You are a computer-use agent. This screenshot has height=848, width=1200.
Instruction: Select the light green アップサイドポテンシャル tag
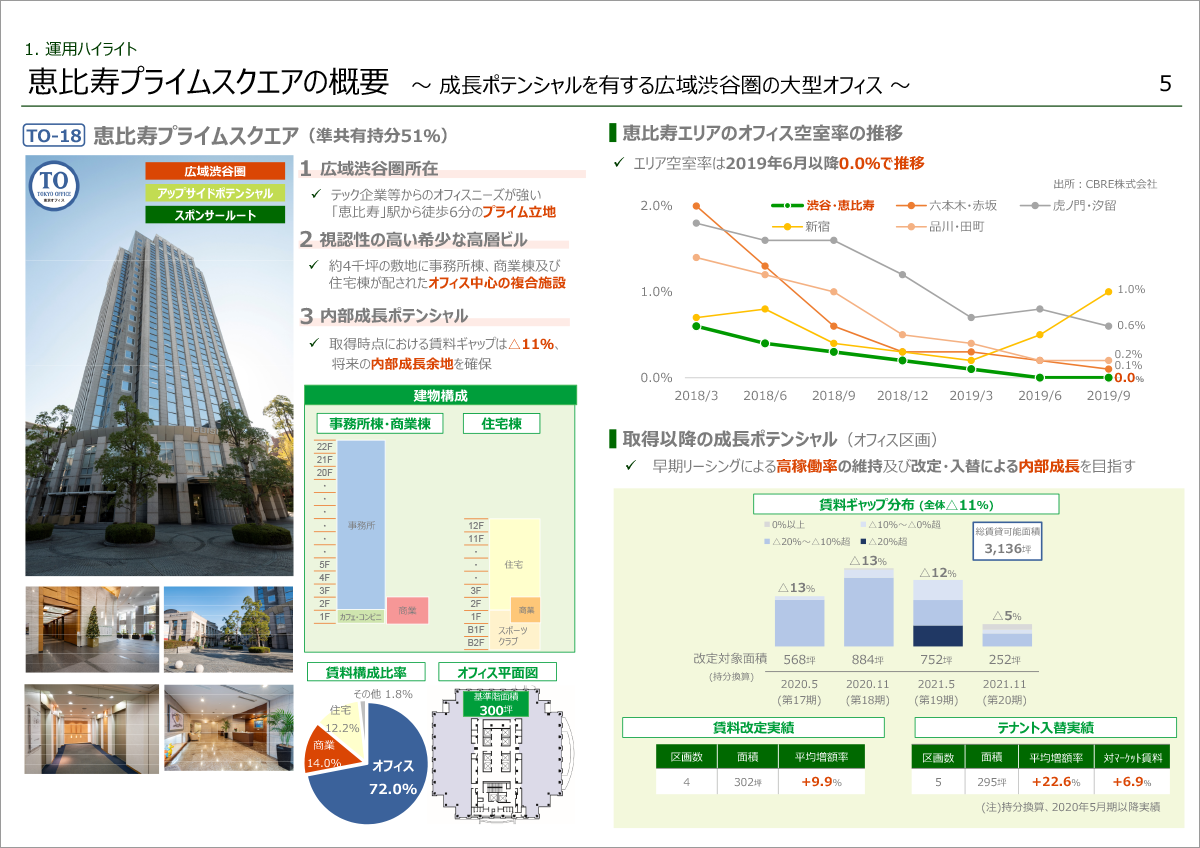click(x=215, y=192)
